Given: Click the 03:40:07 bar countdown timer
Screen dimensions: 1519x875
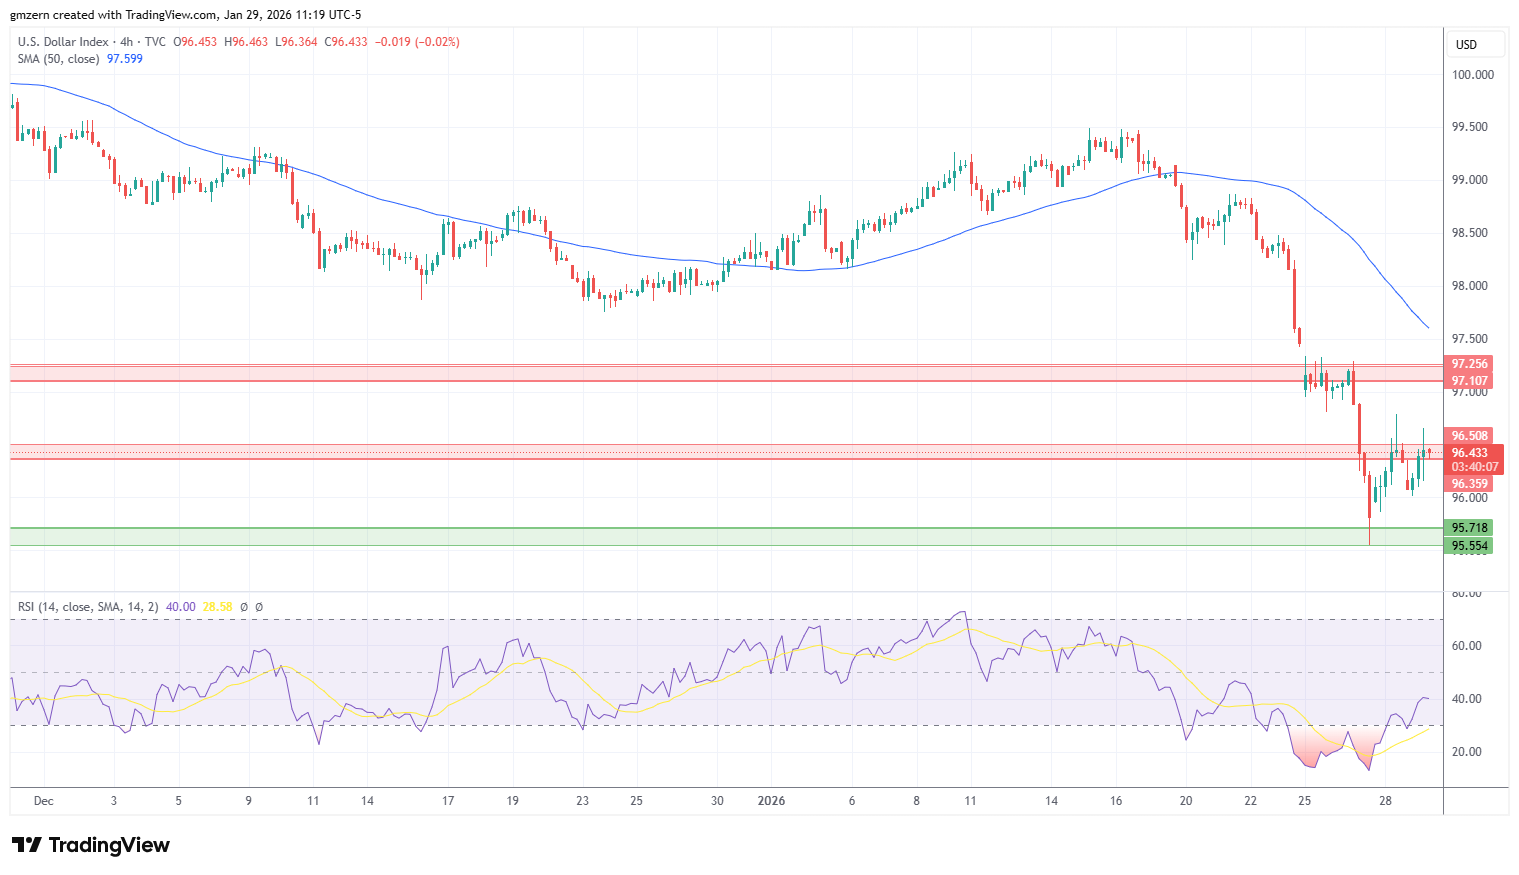Looking at the screenshot, I should (1475, 467).
